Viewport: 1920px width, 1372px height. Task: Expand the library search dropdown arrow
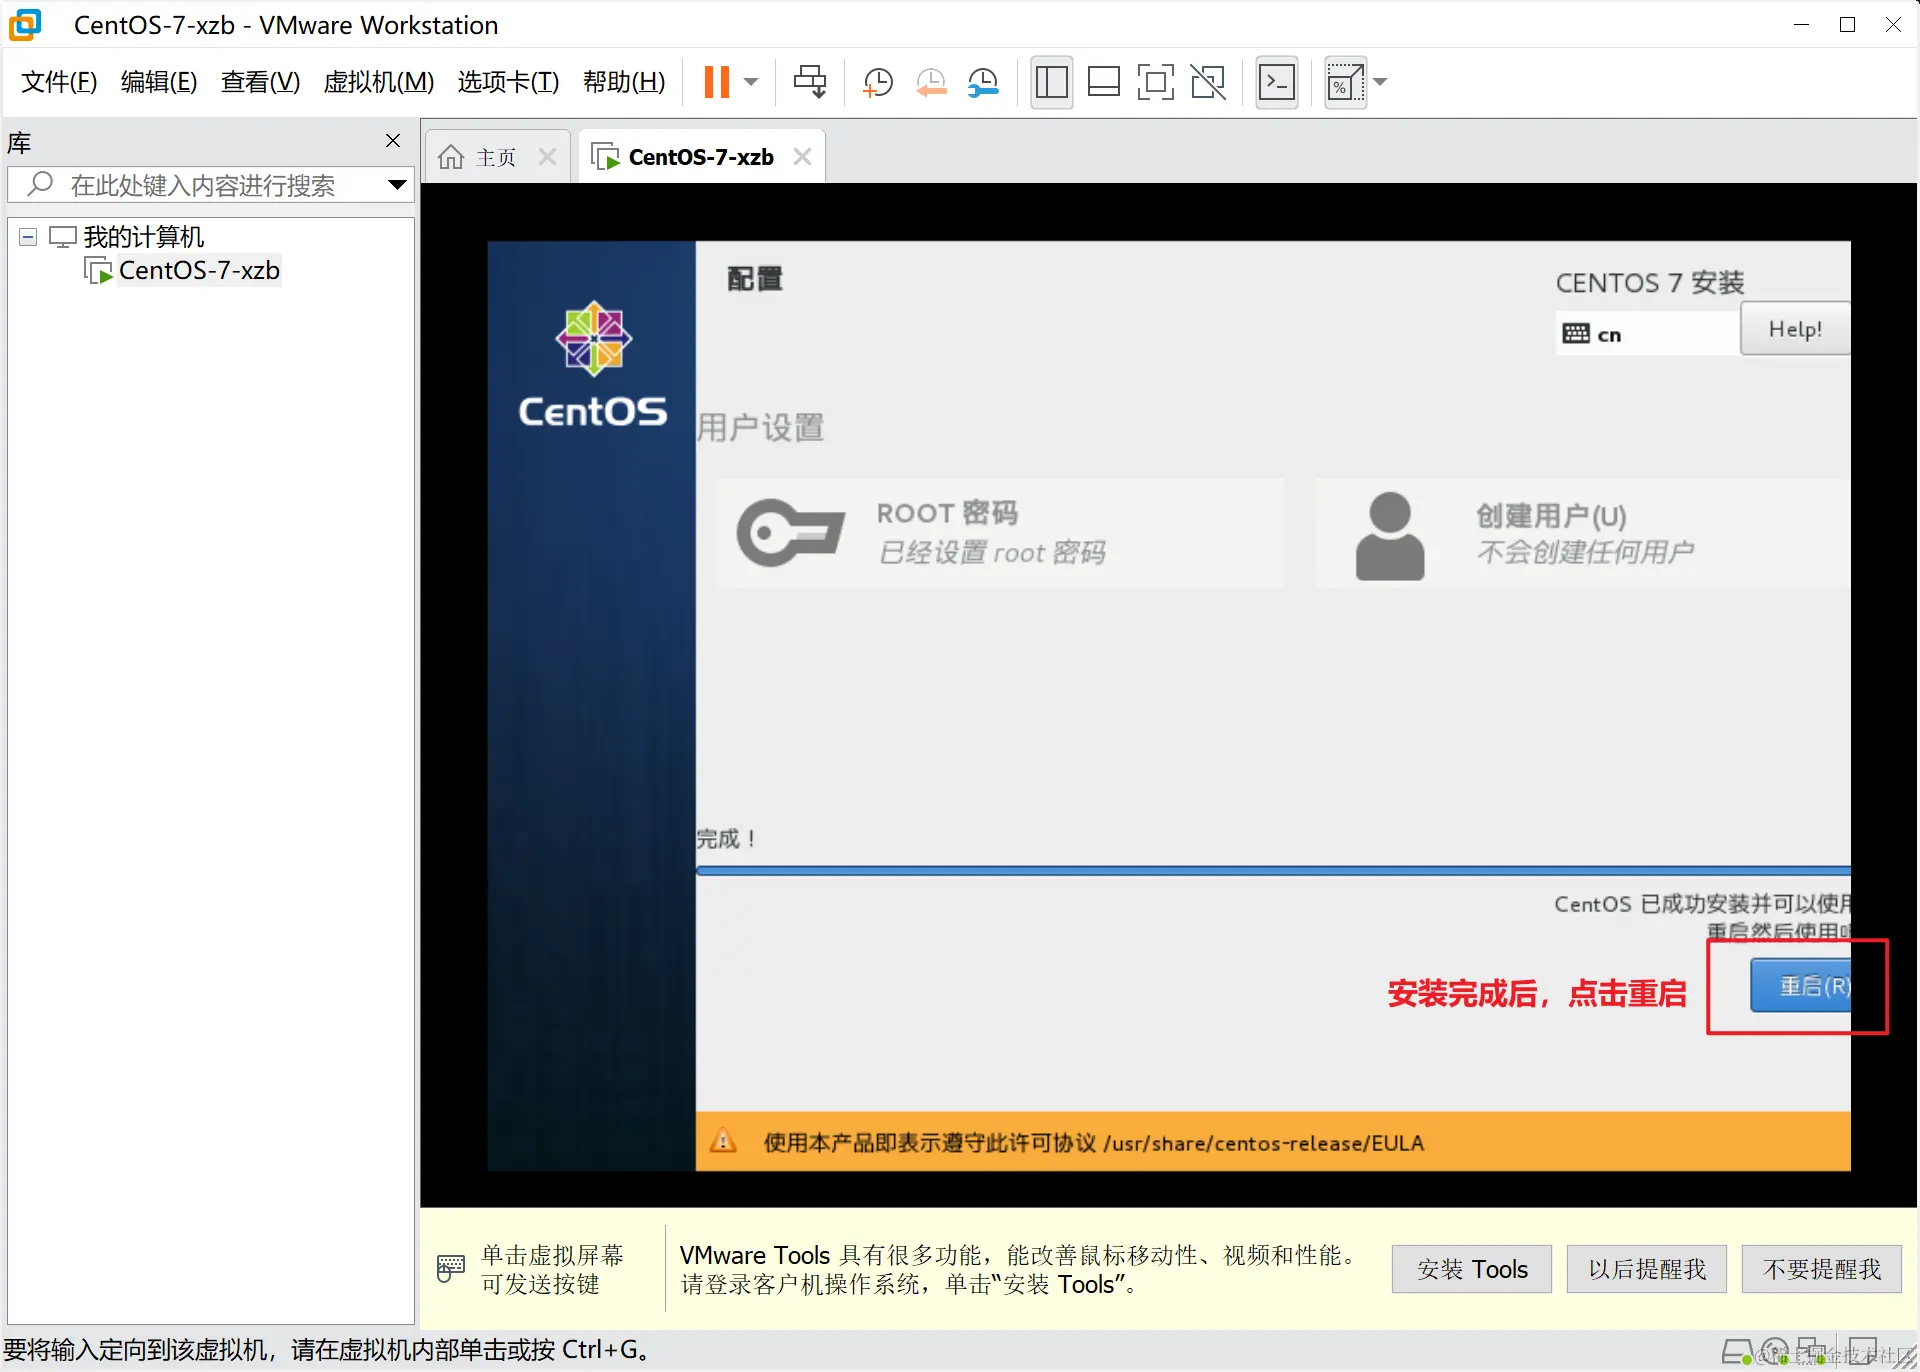397,185
